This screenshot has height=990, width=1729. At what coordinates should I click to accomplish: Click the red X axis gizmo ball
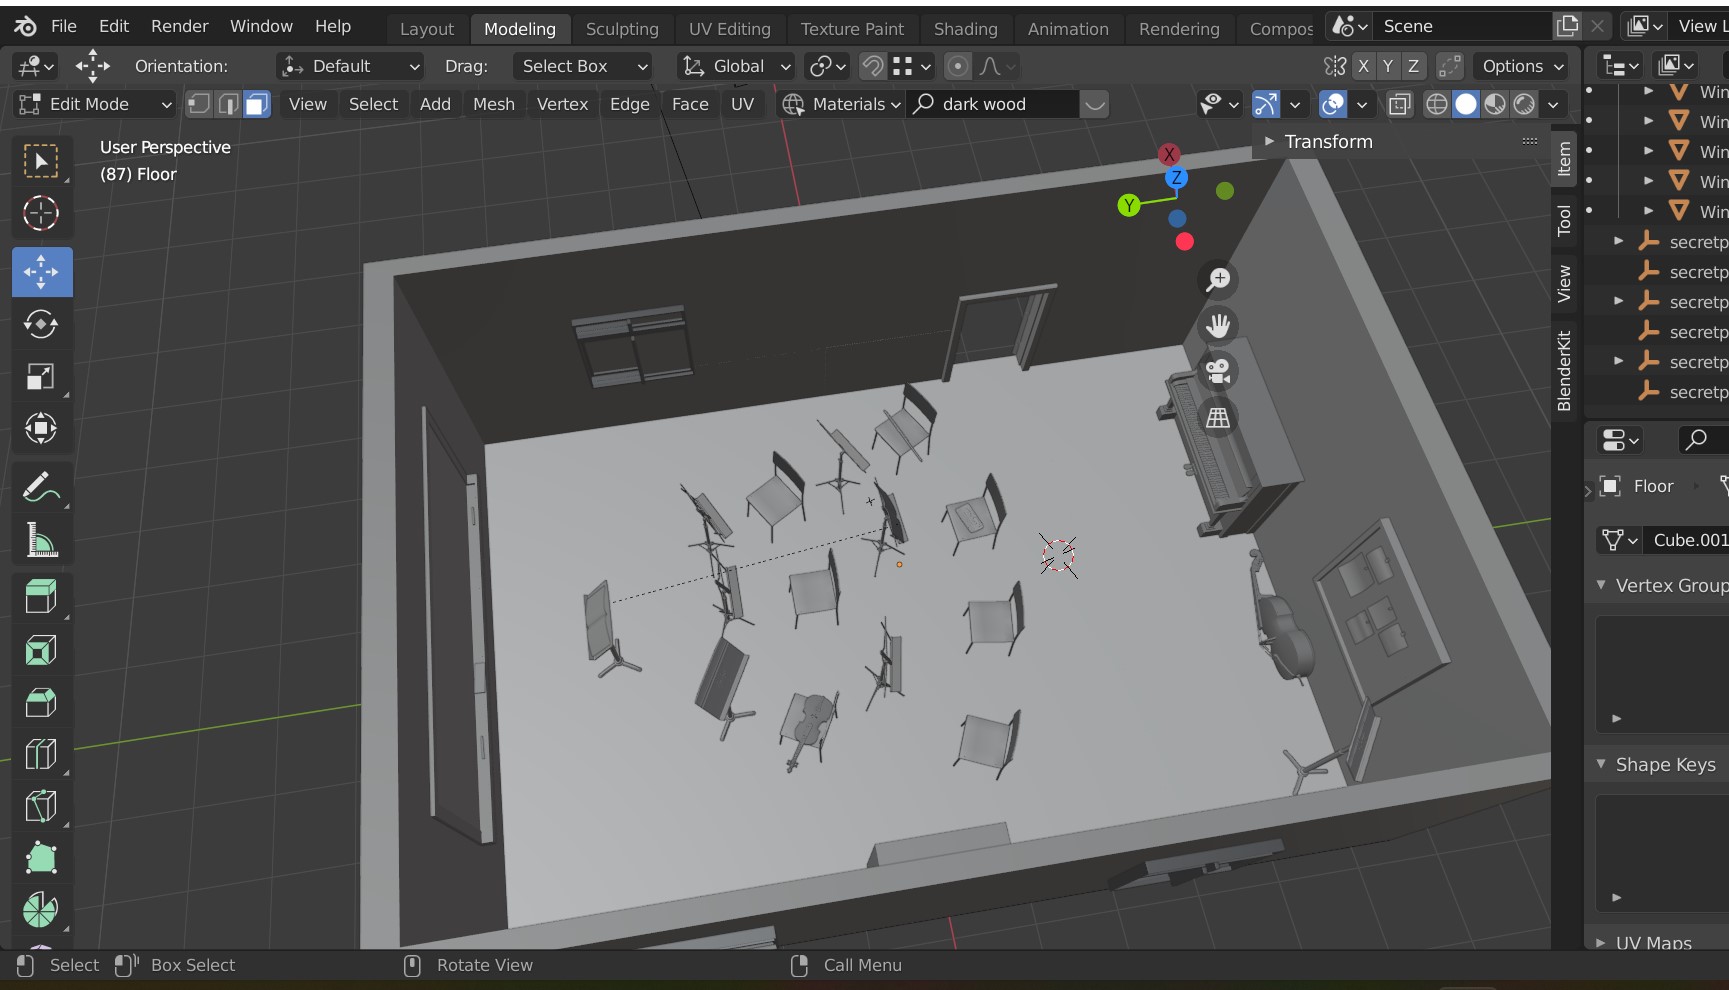pyautogui.click(x=1168, y=154)
